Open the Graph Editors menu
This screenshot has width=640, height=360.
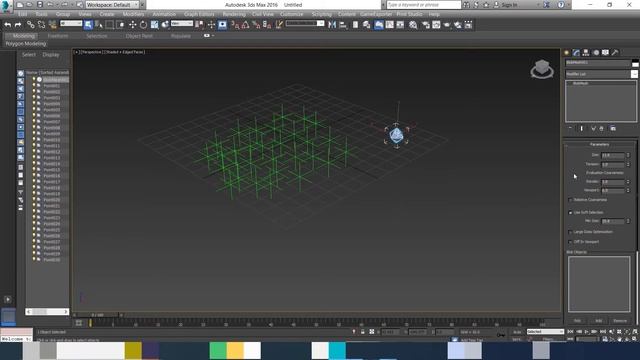point(199,14)
